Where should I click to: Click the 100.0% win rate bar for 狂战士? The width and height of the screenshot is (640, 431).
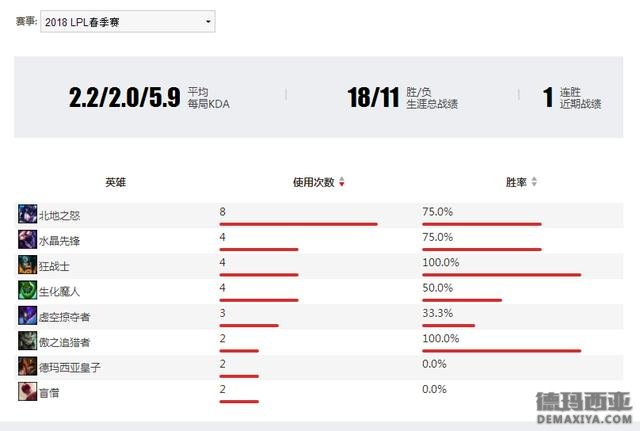(x=502, y=275)
